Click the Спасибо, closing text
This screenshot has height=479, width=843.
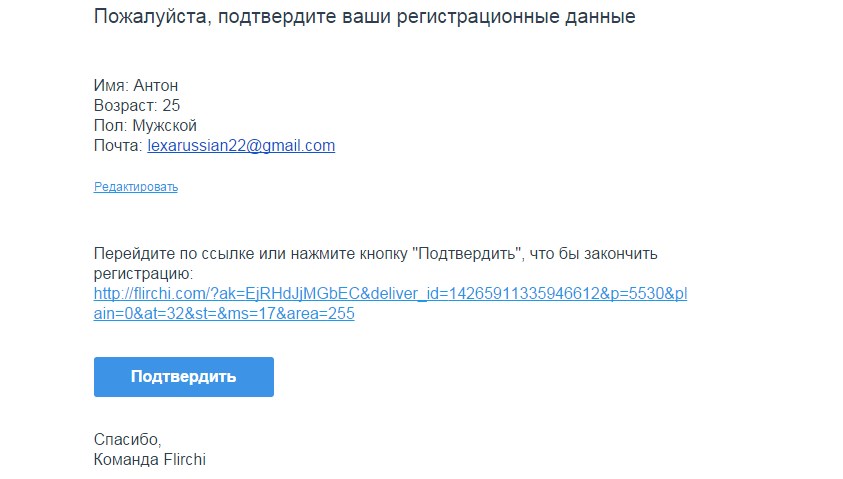(127, 440)
